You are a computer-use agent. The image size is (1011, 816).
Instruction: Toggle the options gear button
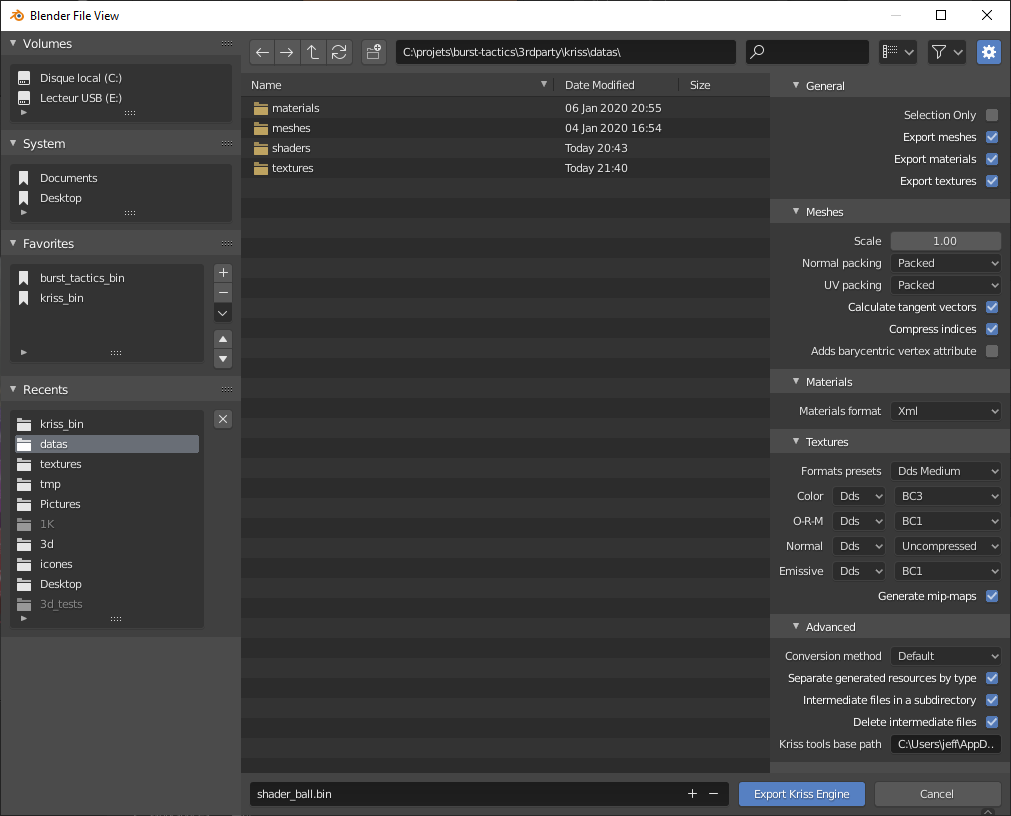989,52
